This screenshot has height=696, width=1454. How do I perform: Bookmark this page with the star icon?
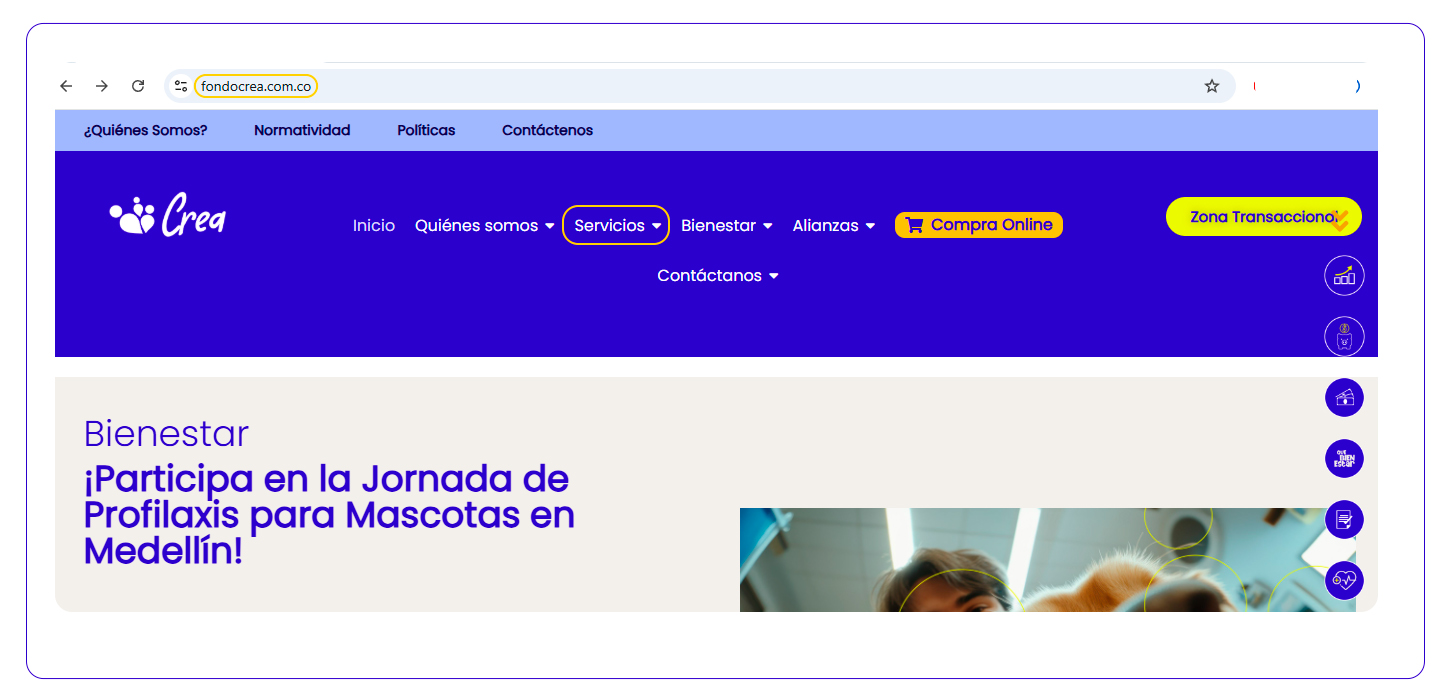click(1212, 86)
